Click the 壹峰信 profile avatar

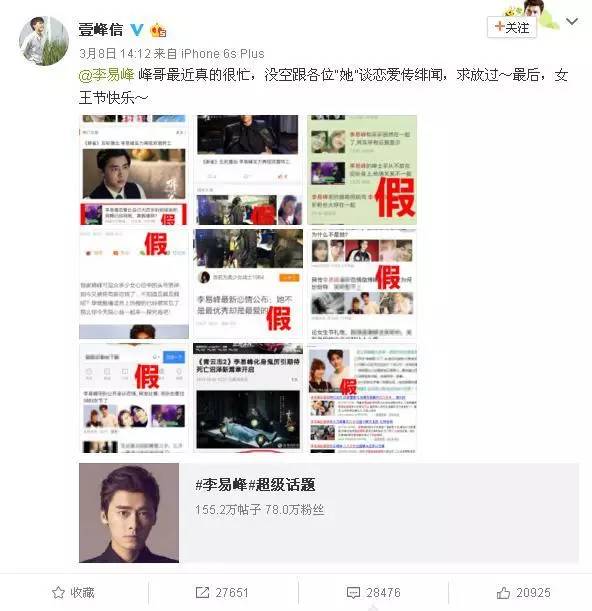coord(44,41)
